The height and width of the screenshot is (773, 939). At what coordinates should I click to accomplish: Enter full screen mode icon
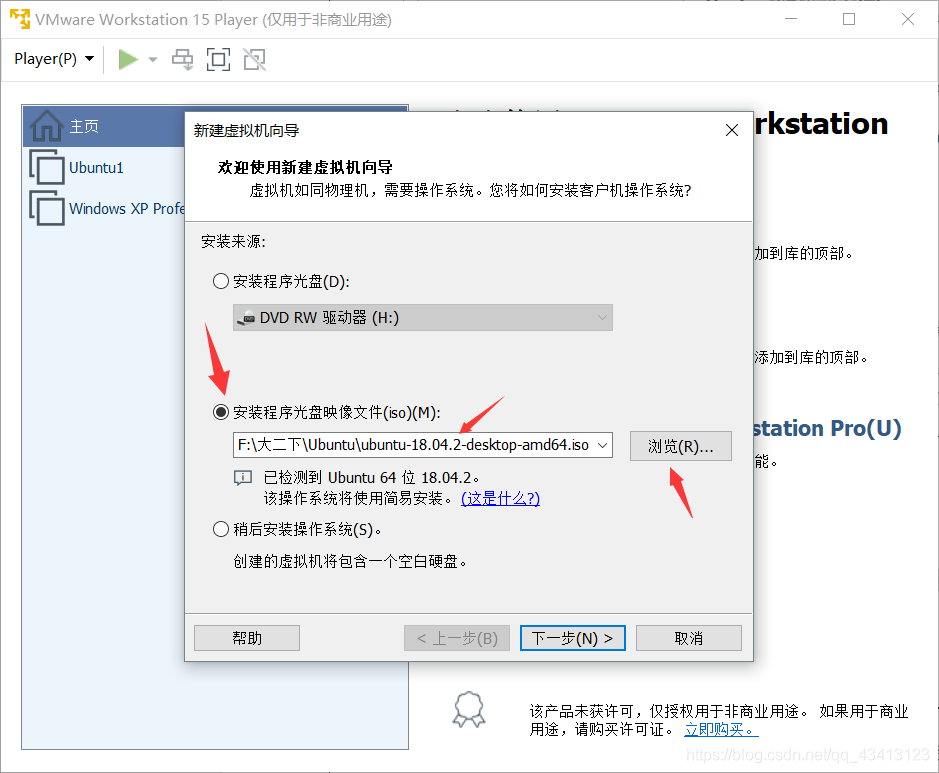tap(218, 59)
